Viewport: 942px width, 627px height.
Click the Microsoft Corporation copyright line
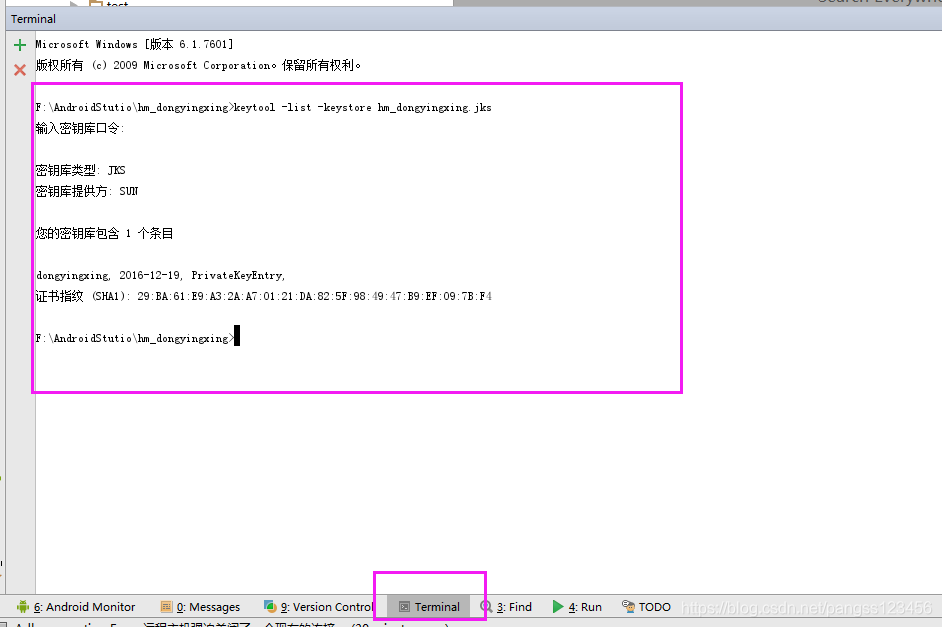coord(198,65)
